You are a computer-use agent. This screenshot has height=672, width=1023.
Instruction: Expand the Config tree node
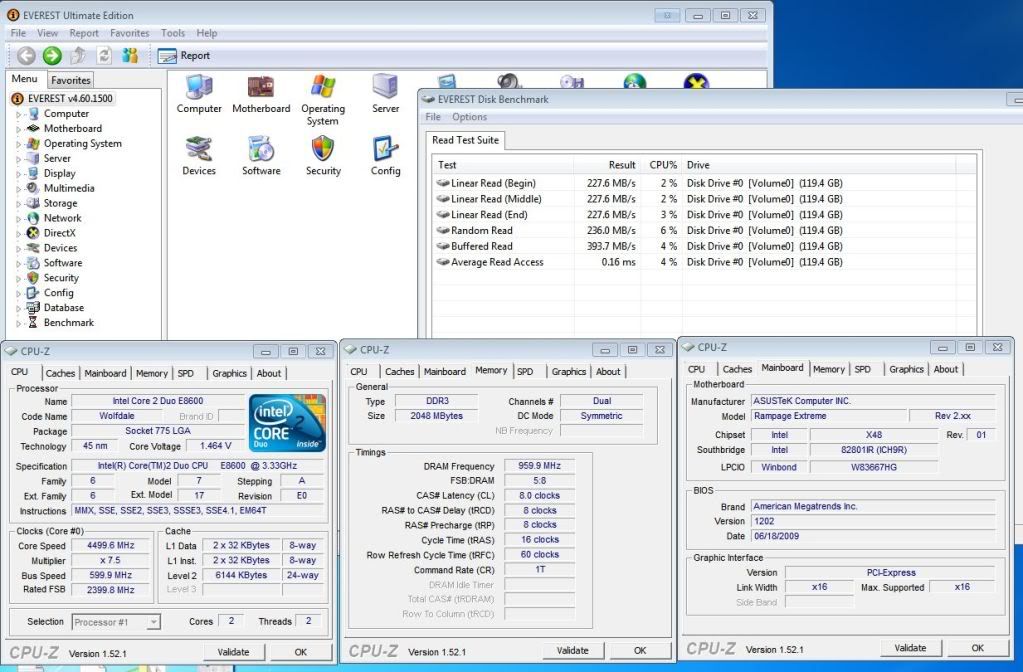click(18, 294)
